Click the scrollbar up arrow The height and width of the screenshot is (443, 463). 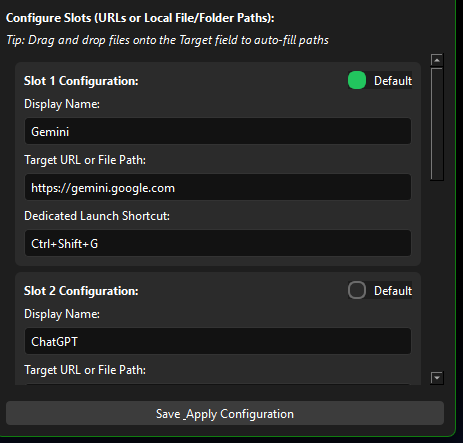pos(437,60)
